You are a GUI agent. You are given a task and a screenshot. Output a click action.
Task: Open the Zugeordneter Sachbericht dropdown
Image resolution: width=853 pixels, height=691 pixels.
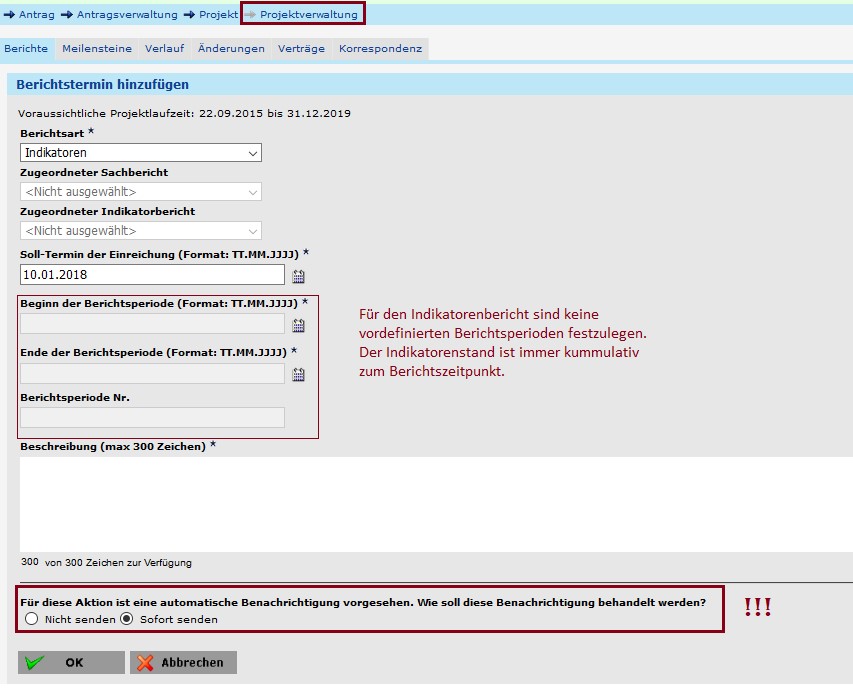click(140, 192)
